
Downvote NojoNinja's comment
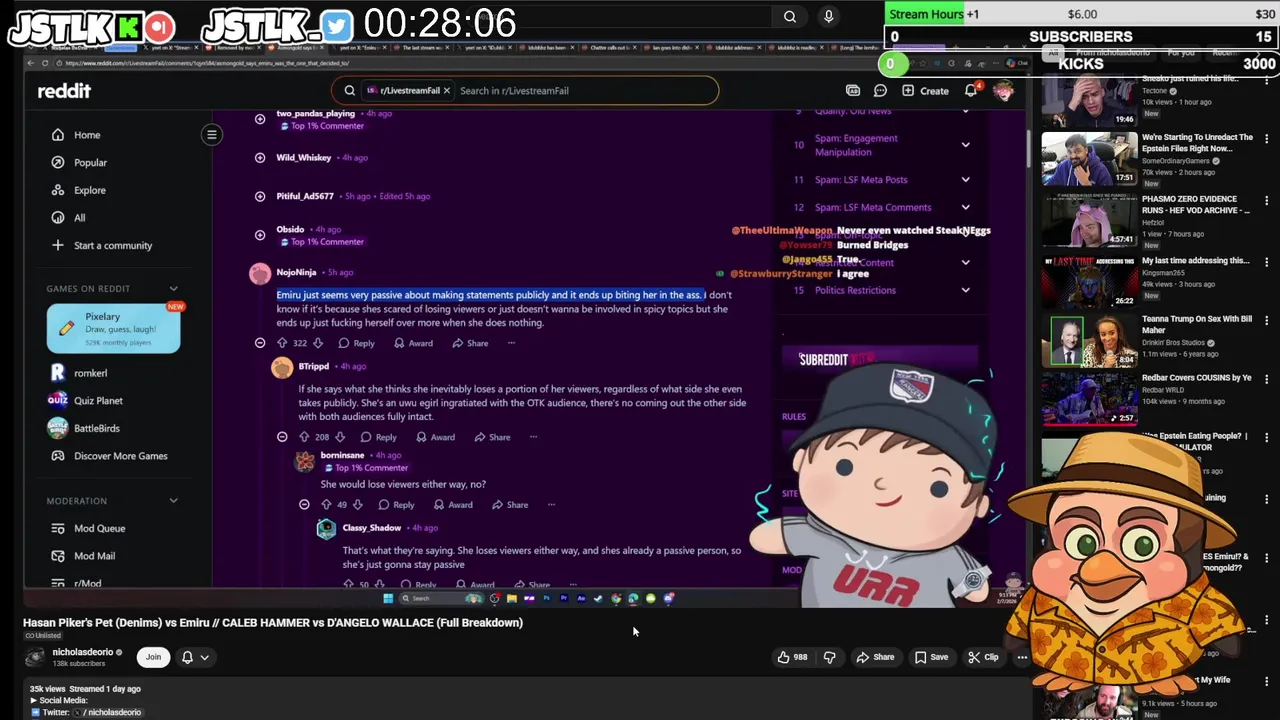(x=318, y=343)
